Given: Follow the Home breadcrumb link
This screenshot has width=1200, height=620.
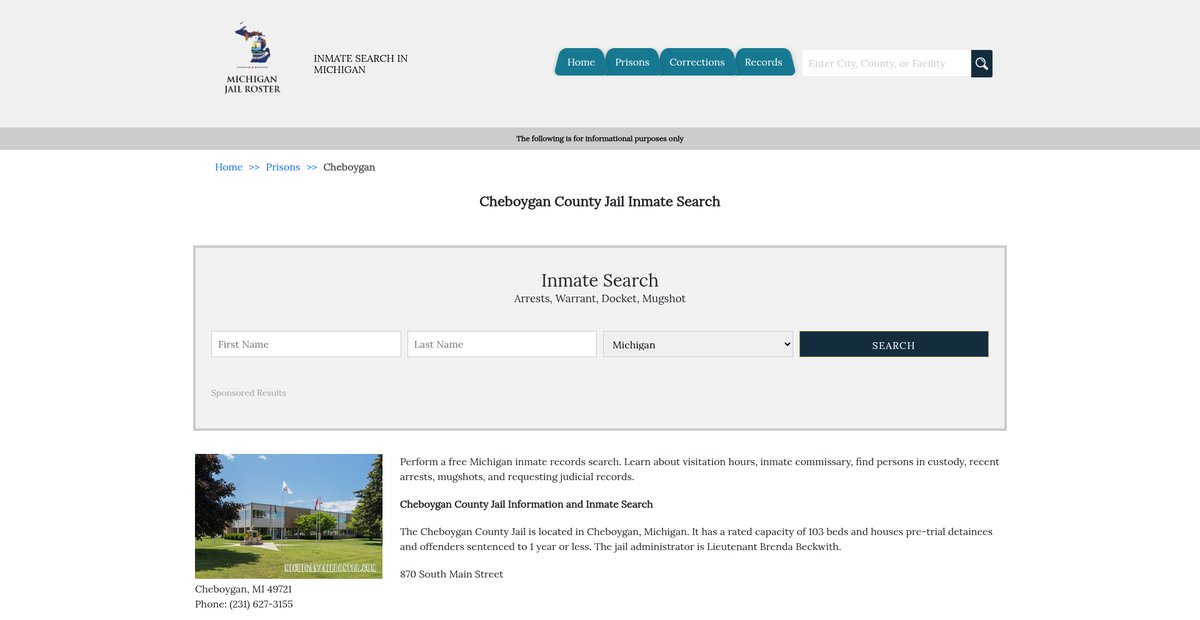Looking at the screenshot, I should [229, 167].
